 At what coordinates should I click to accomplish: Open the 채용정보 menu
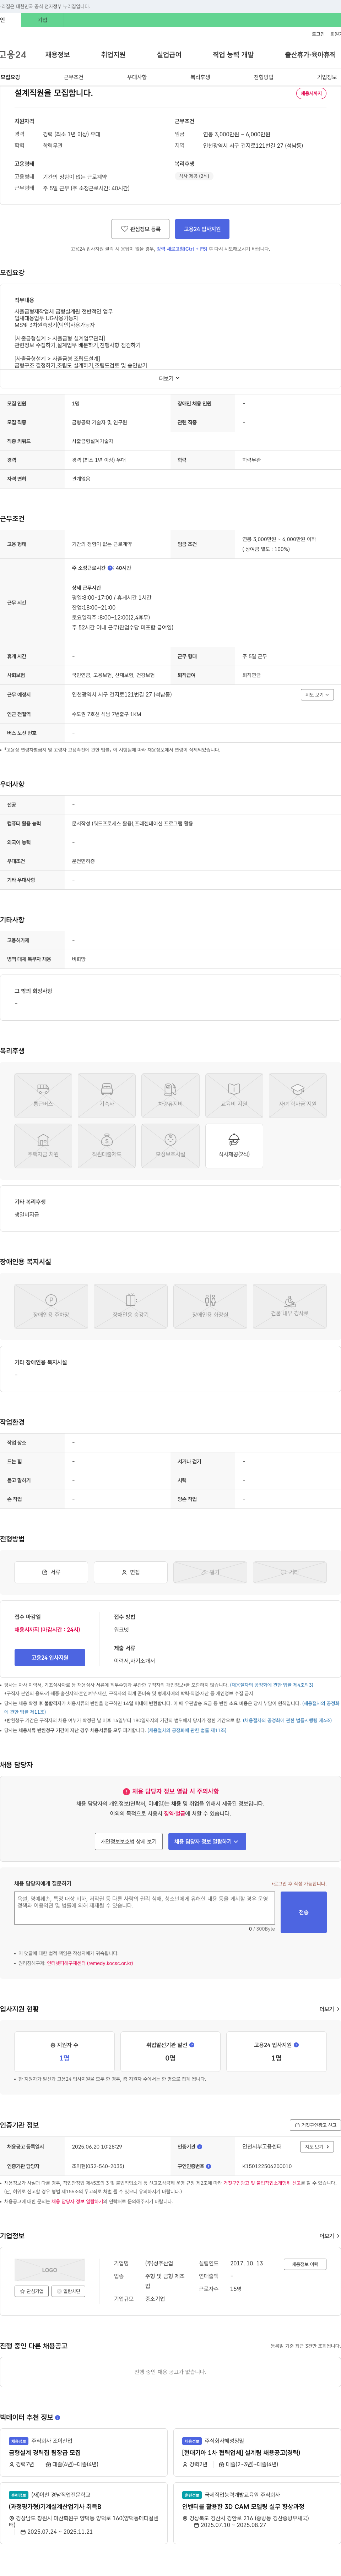(x=57, y=55)
